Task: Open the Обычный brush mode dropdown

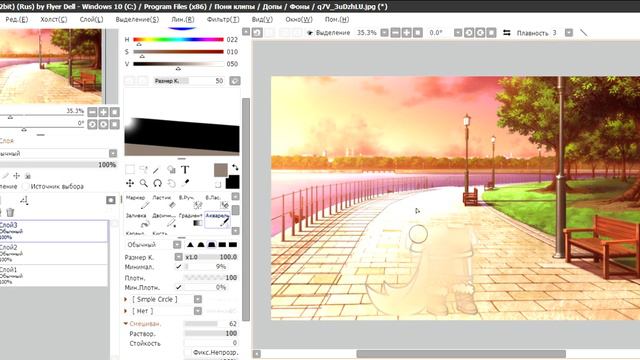Action: [177, 244]
